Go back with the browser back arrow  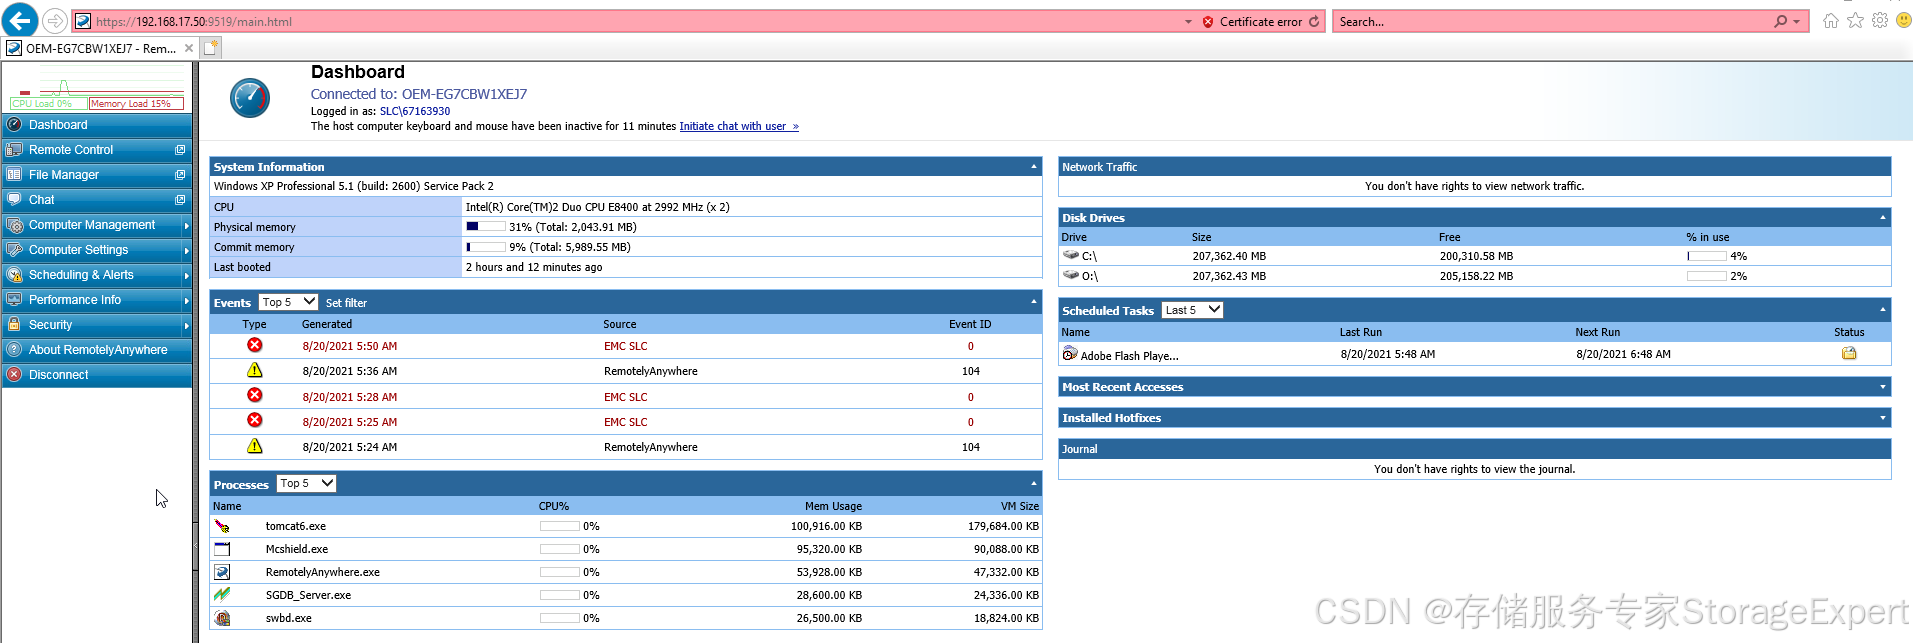(21, 20)
